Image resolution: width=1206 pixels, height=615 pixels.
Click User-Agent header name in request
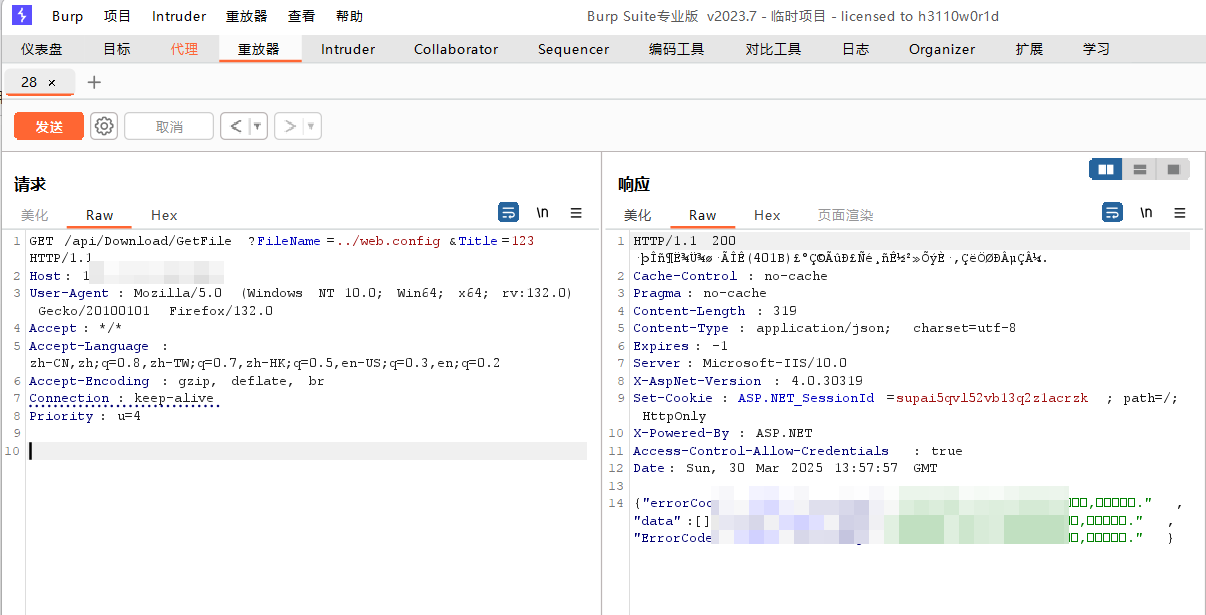69,293
